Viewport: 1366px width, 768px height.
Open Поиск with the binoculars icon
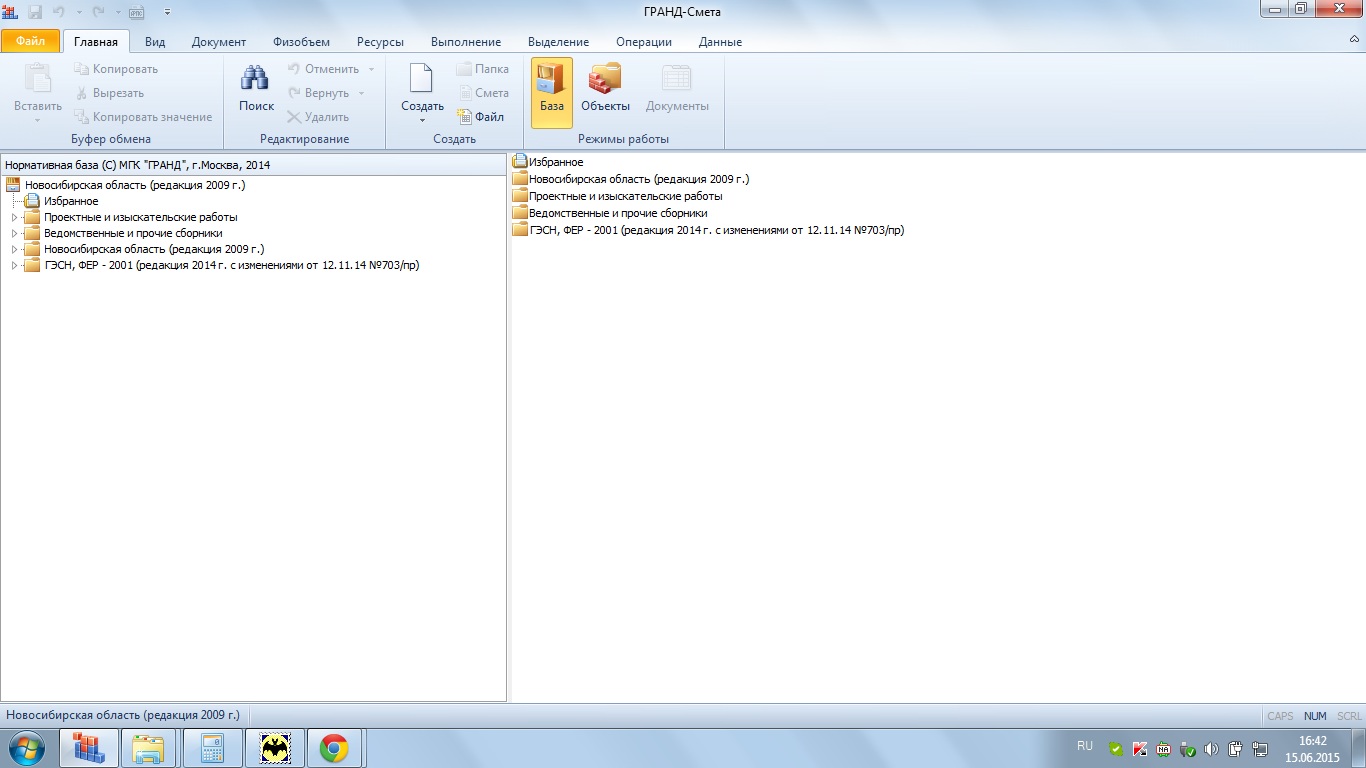256,88
